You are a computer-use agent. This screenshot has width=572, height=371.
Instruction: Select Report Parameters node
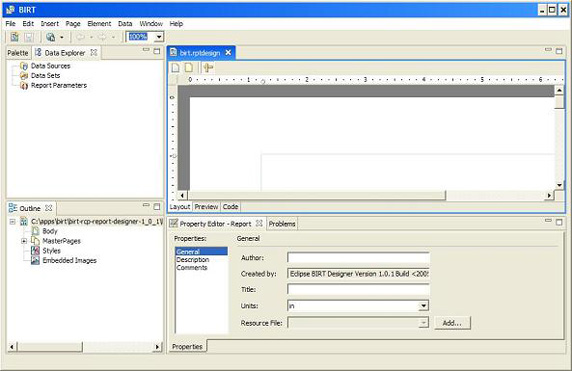point(59,85)
